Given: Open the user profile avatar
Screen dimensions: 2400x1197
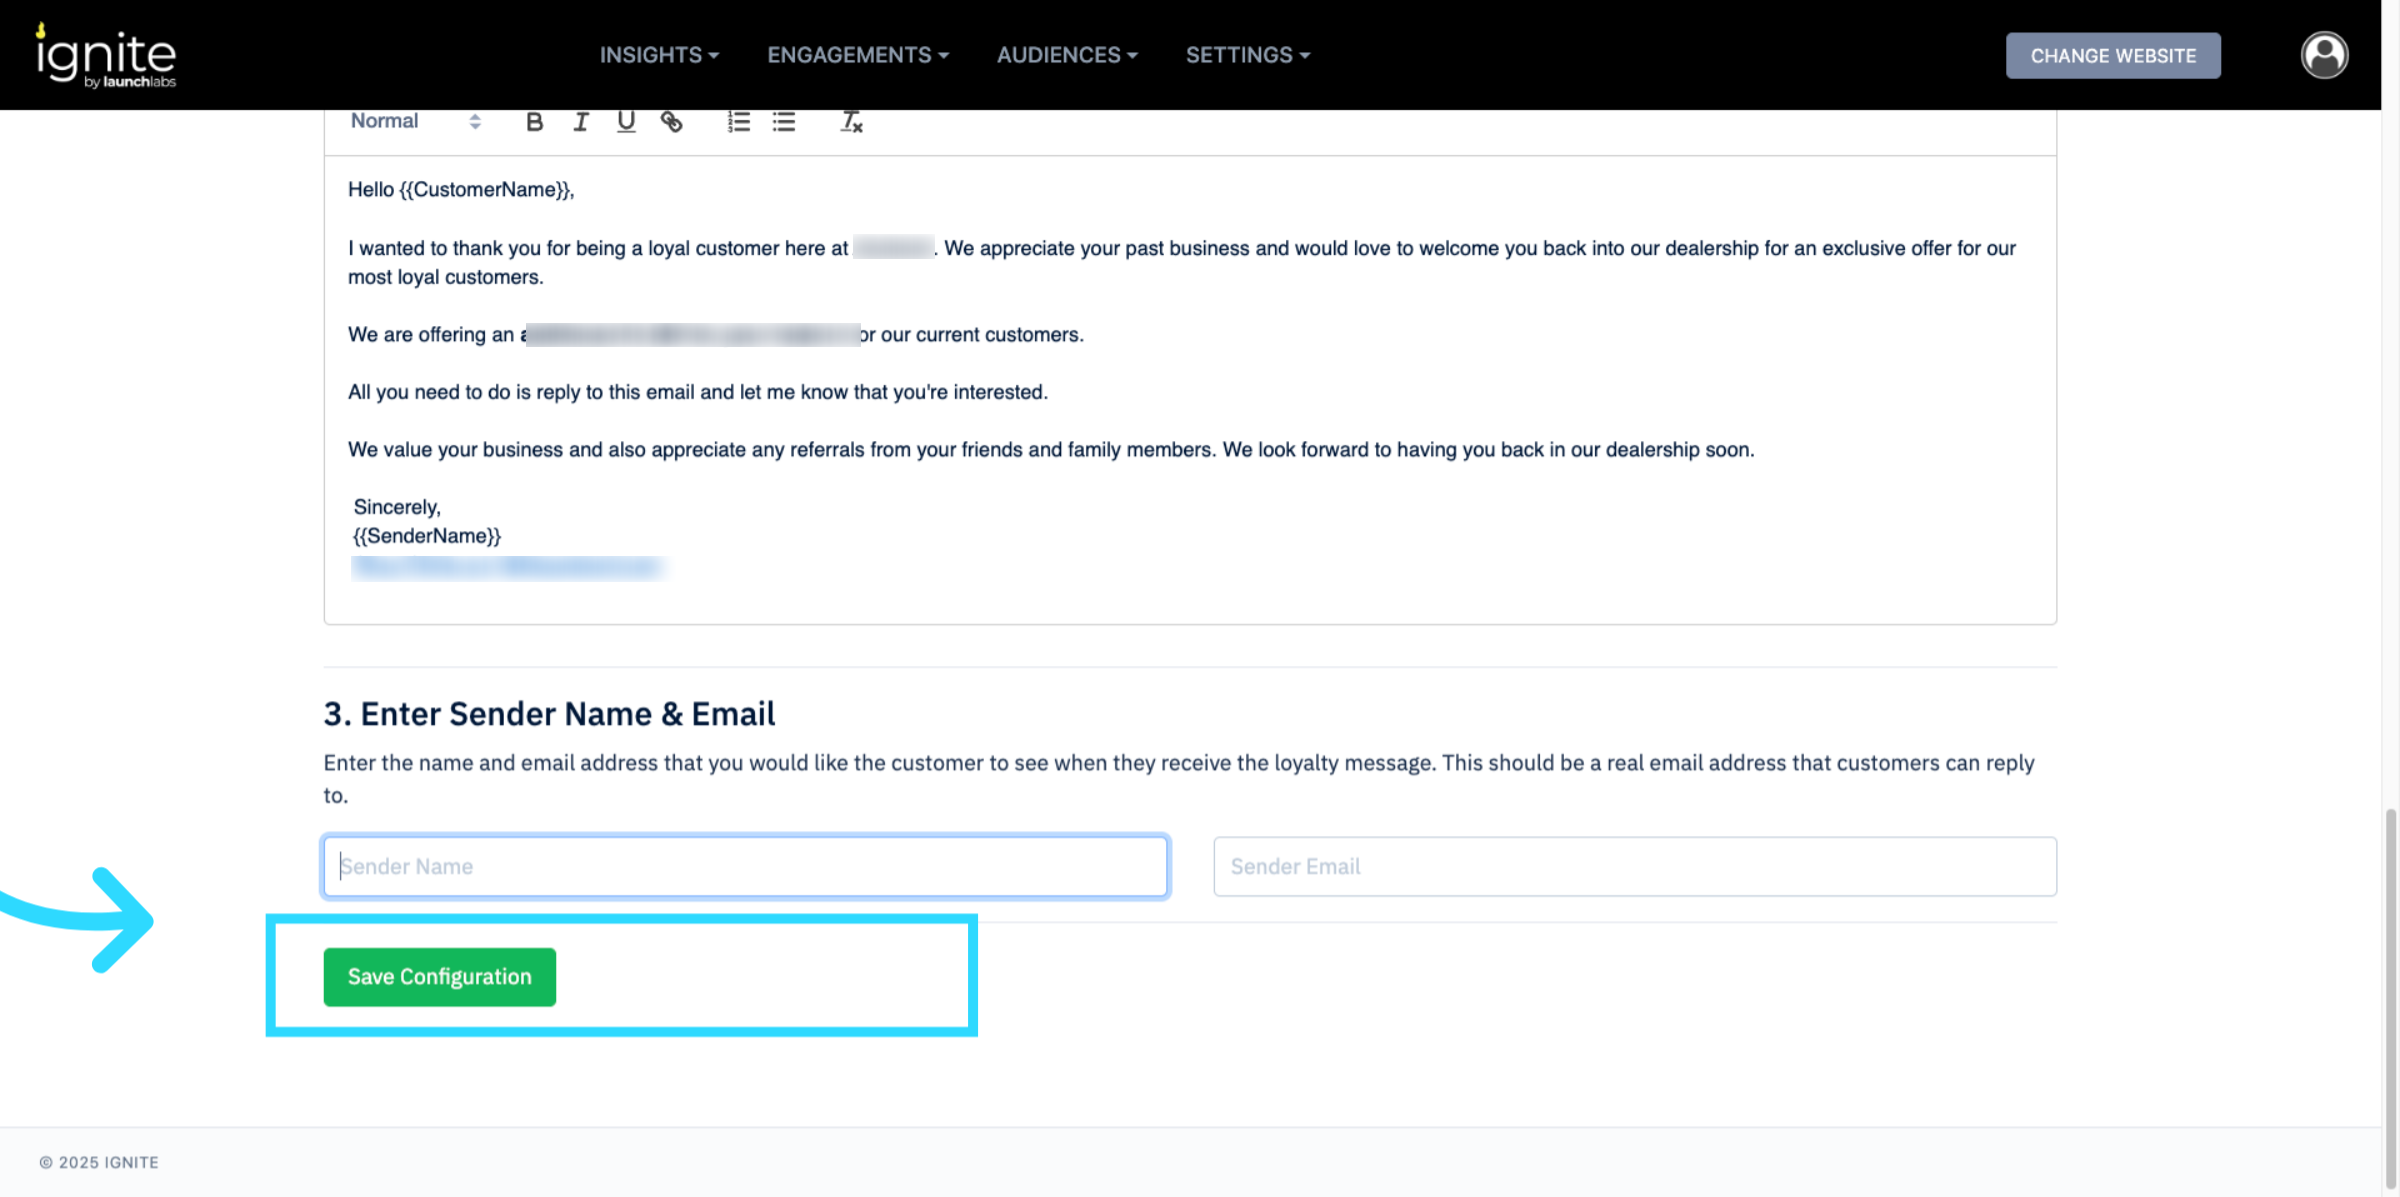Looking at the screenshot, I should click(x=2324, y=55).
